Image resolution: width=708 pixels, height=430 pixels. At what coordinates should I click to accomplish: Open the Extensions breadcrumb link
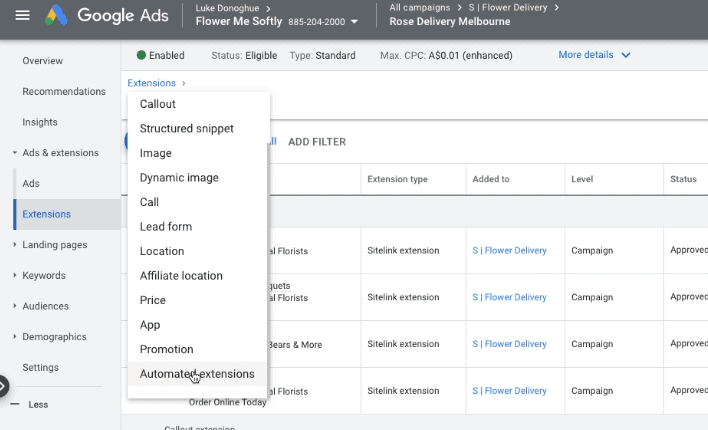tap(151, 83)
